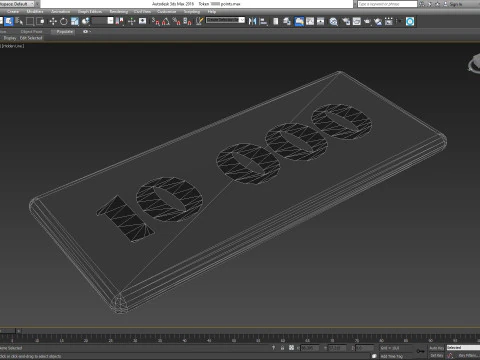Image resolution: width=480 pixels, height=360 pixels.
Task: Open the reference coordinate system dropdown
Action: (x=103, y=21)
